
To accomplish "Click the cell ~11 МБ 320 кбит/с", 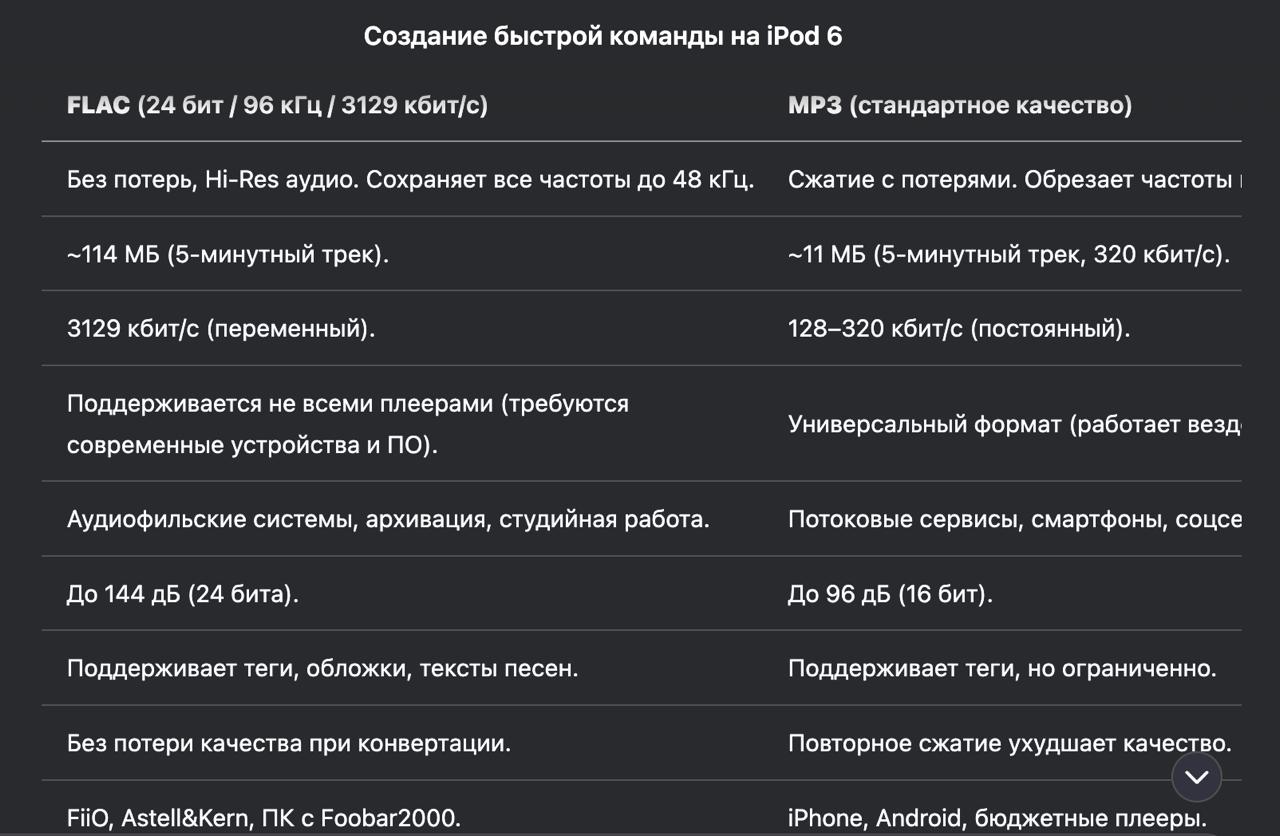I will [1009, 254].
